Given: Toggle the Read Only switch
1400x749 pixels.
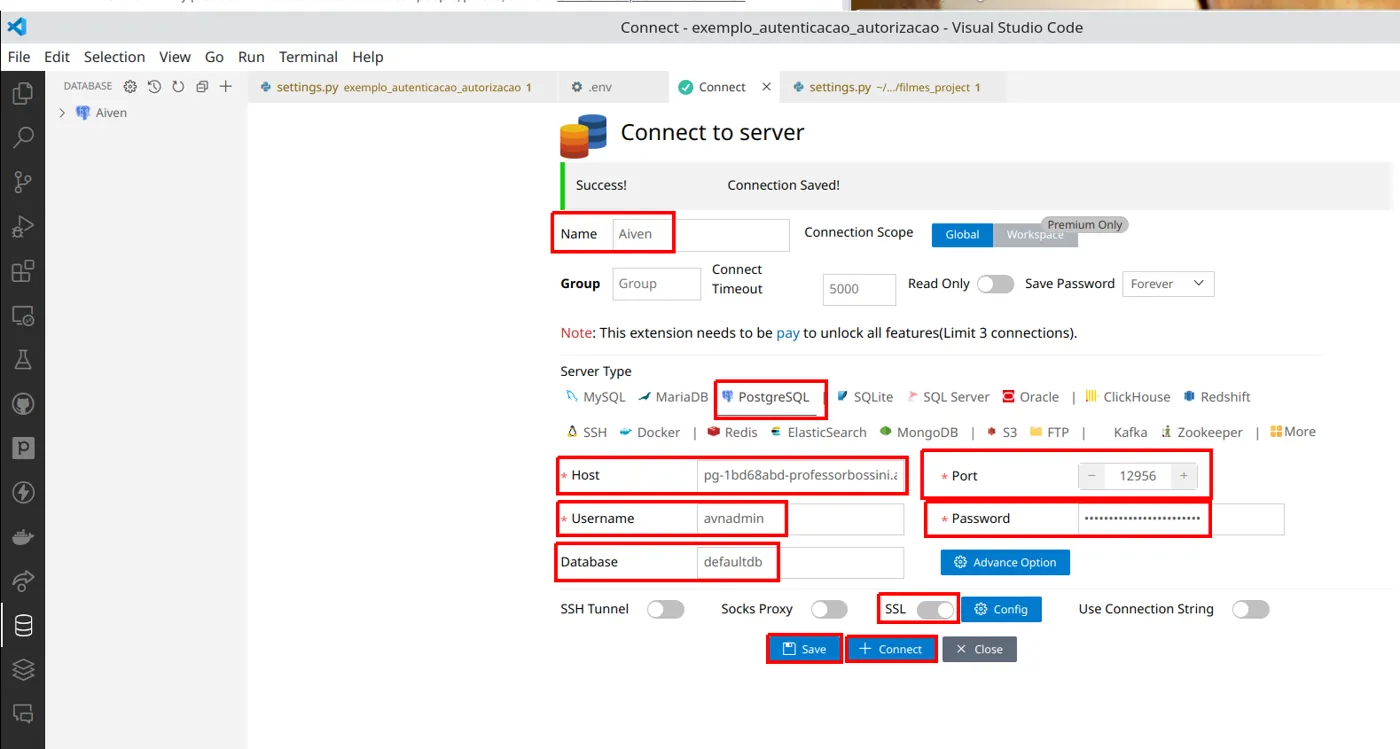Looking at the screenshot, I should (995, 284).
